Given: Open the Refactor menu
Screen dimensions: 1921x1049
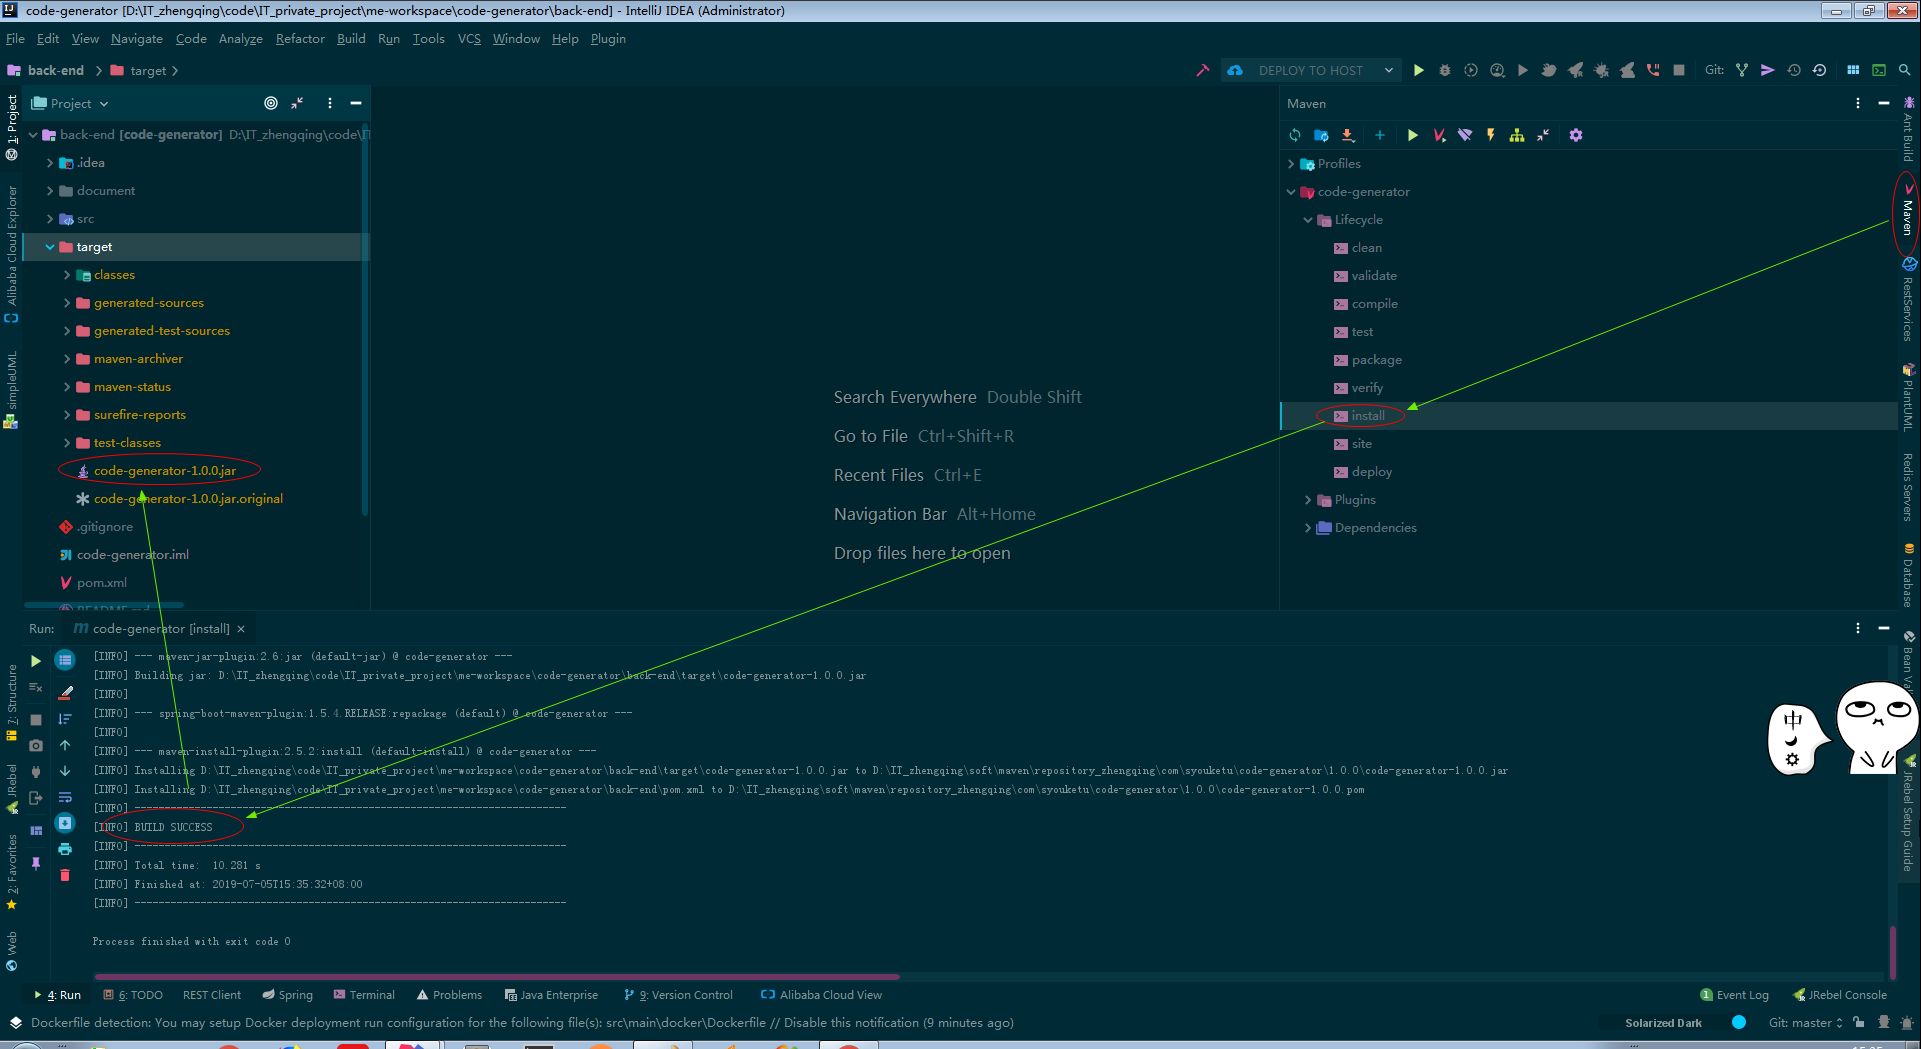Looking at the screenshot, I should [x=300, y=38].
